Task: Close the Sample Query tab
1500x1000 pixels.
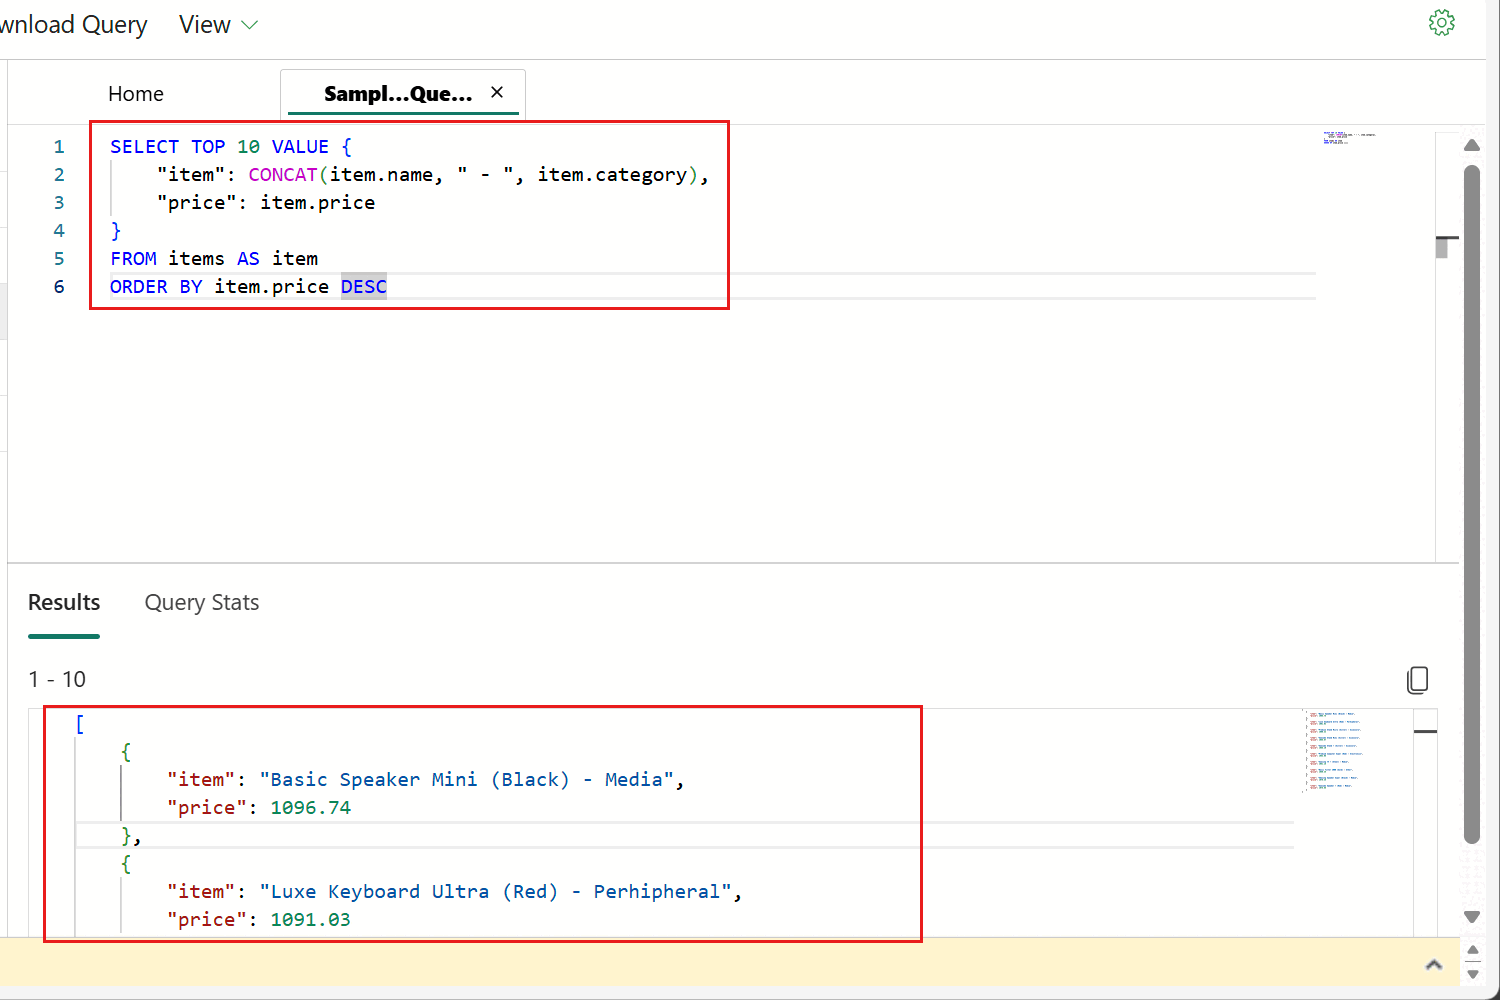Action: (x=497, y=92)
